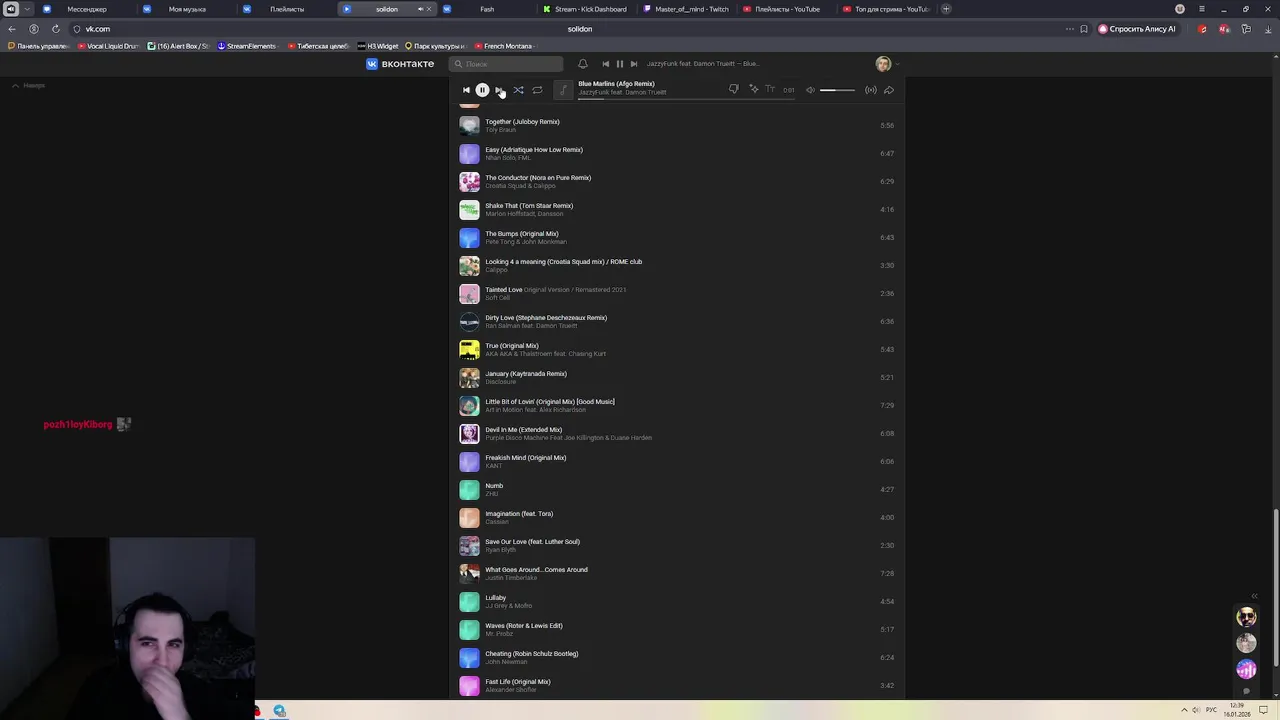
Task: Switch to Мессенджер browser tab
Action: click(85, 9)
